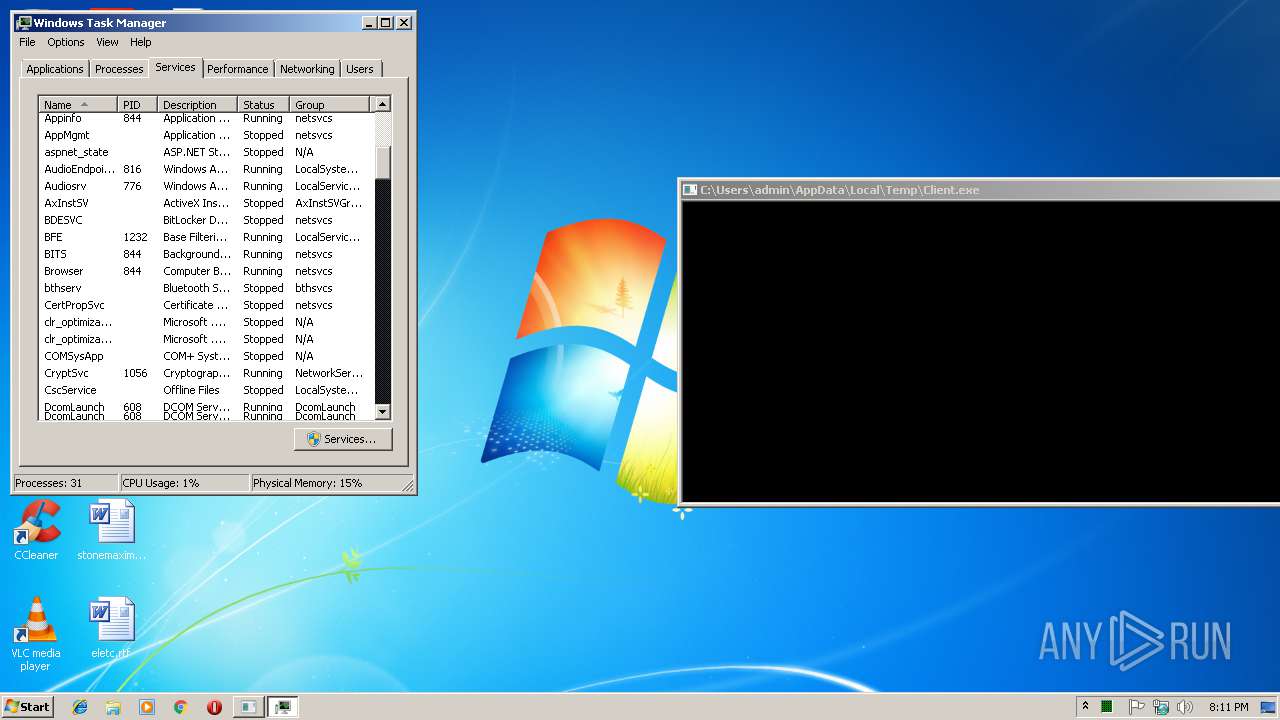
Task: Select the VLC media player shortcut
Action: [36, 635]
